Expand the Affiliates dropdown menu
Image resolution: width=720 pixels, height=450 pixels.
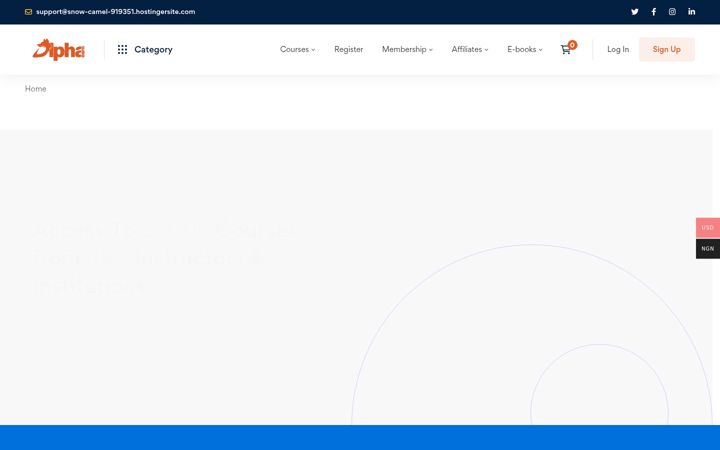point(470,49)
